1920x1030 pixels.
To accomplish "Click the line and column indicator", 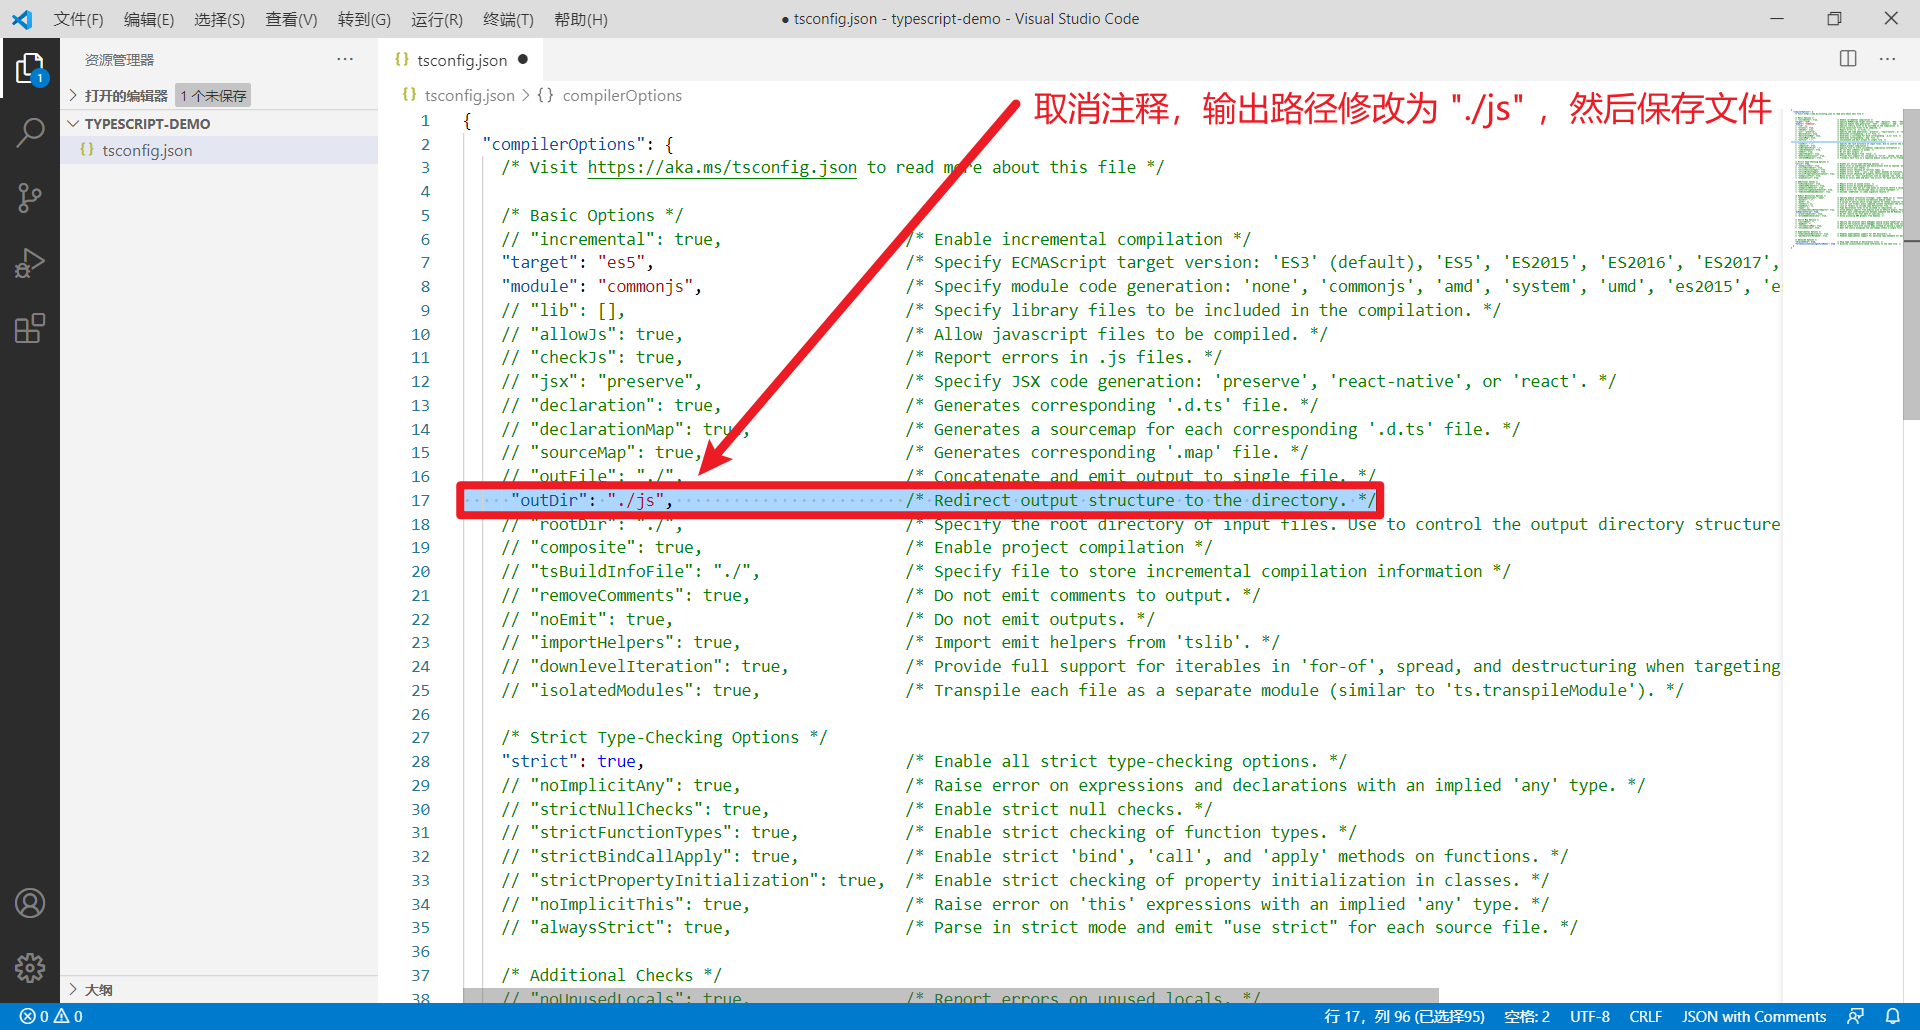I will coord(1404,1016).
